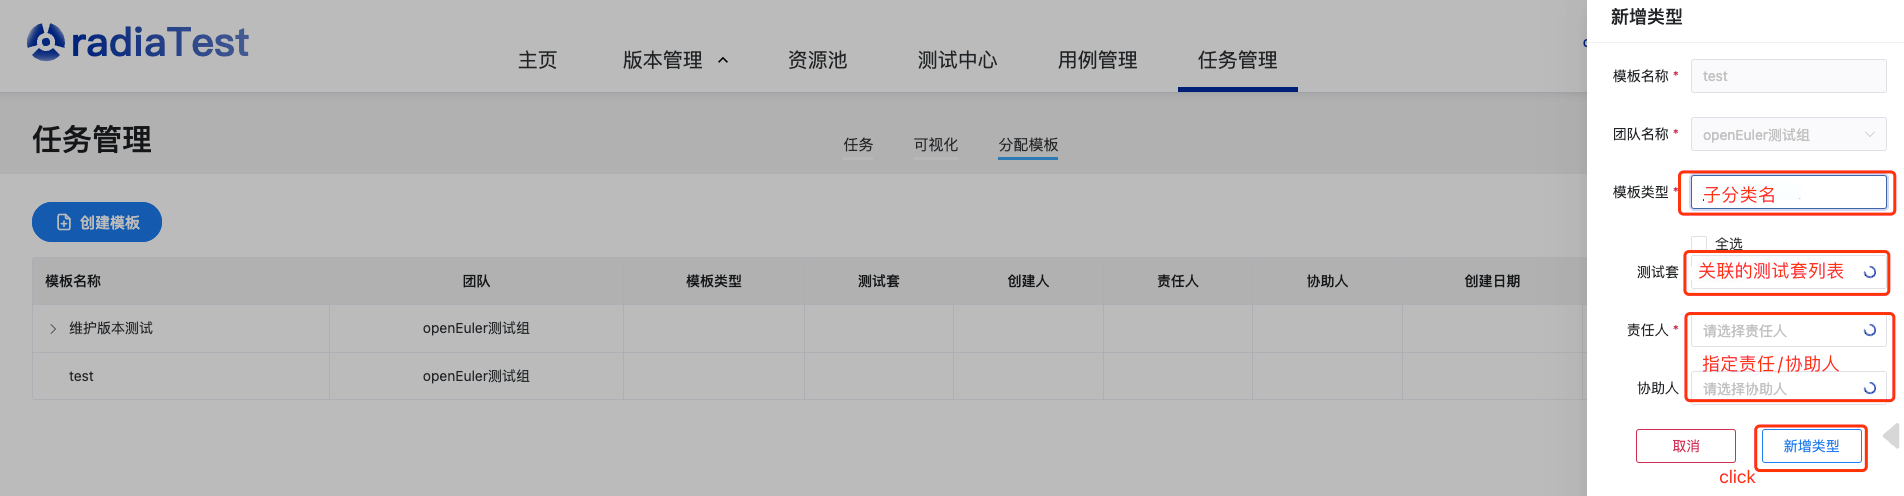
Task: Click the gray triangle arrow beside 新增类型 button
Action: point(1890,437)
